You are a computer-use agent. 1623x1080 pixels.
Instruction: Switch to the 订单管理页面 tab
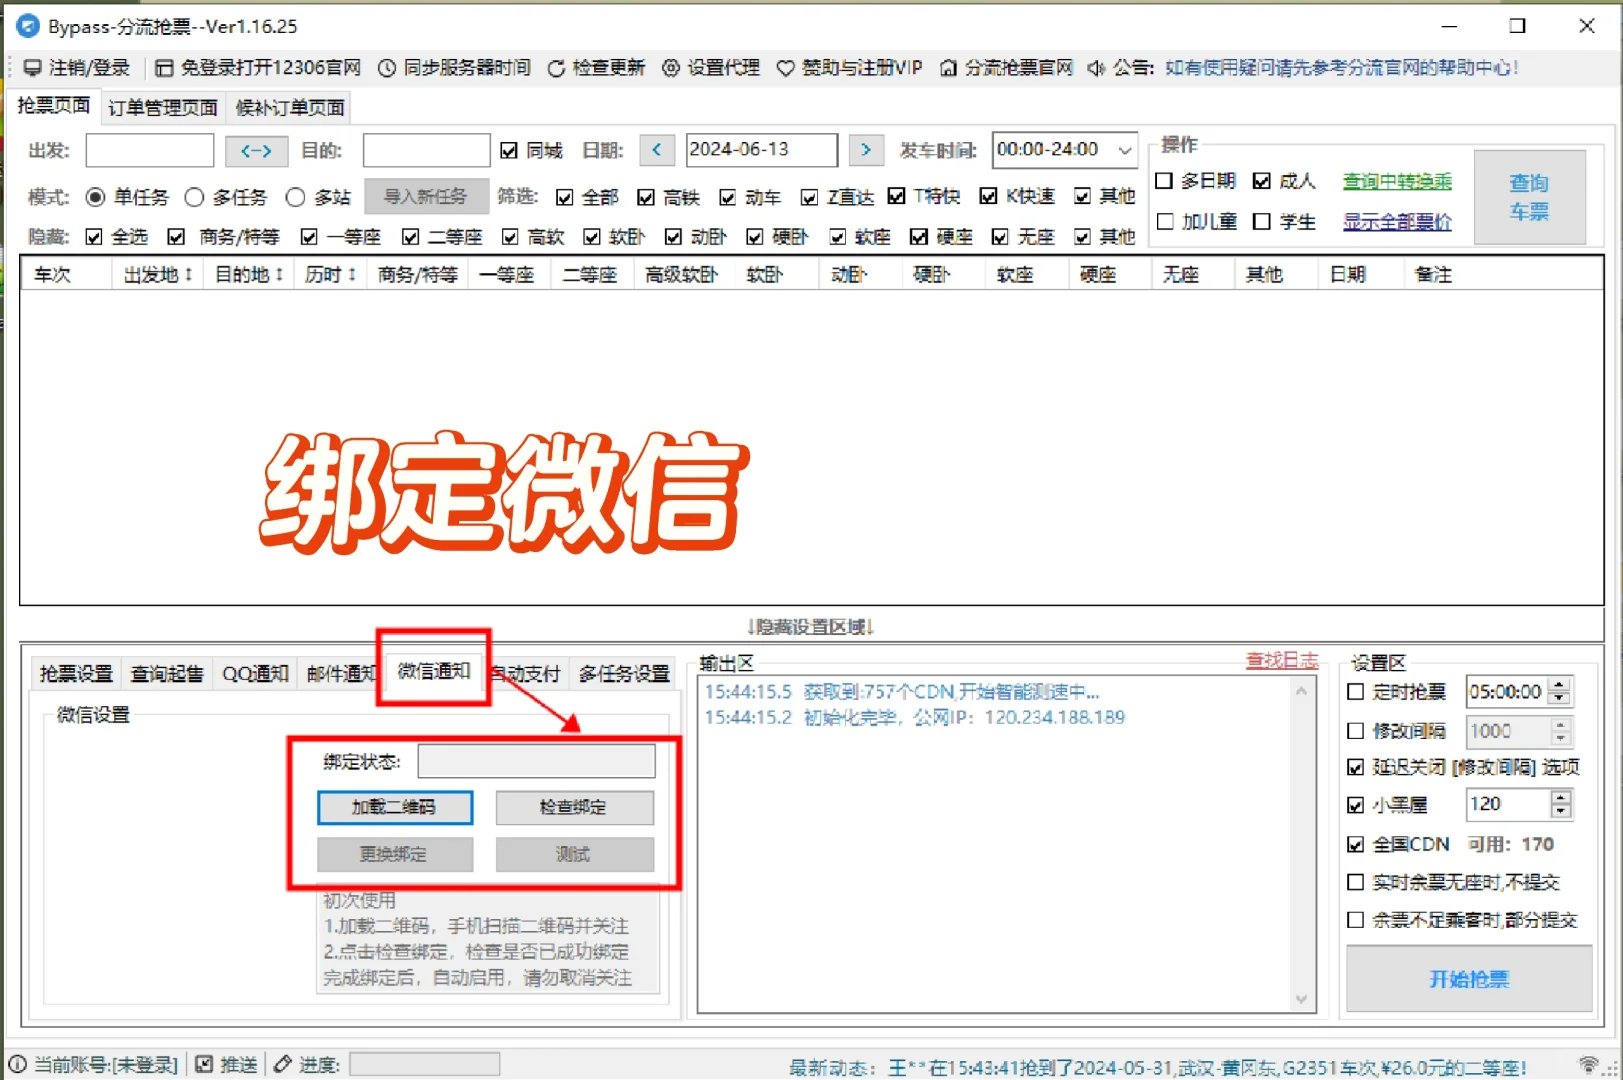(x=161, y=105)
